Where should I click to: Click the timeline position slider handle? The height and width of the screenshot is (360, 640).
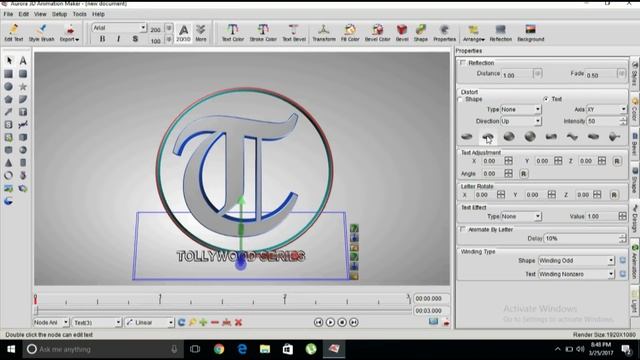pyautogui.click(x=36, y=311)
